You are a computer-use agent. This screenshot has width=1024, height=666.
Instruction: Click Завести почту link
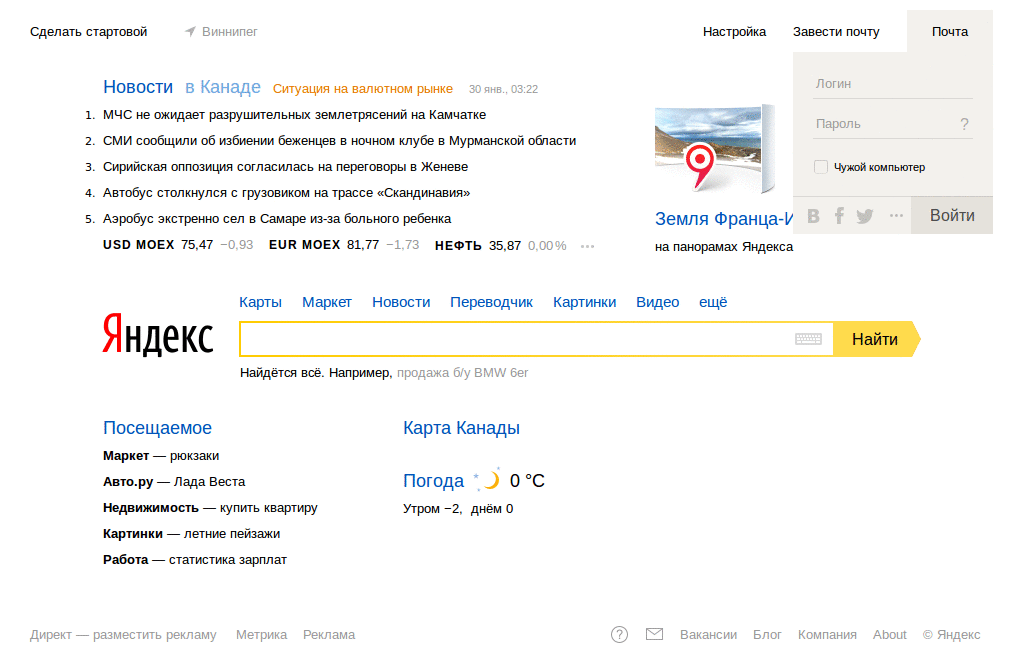[x=836, y=31]
